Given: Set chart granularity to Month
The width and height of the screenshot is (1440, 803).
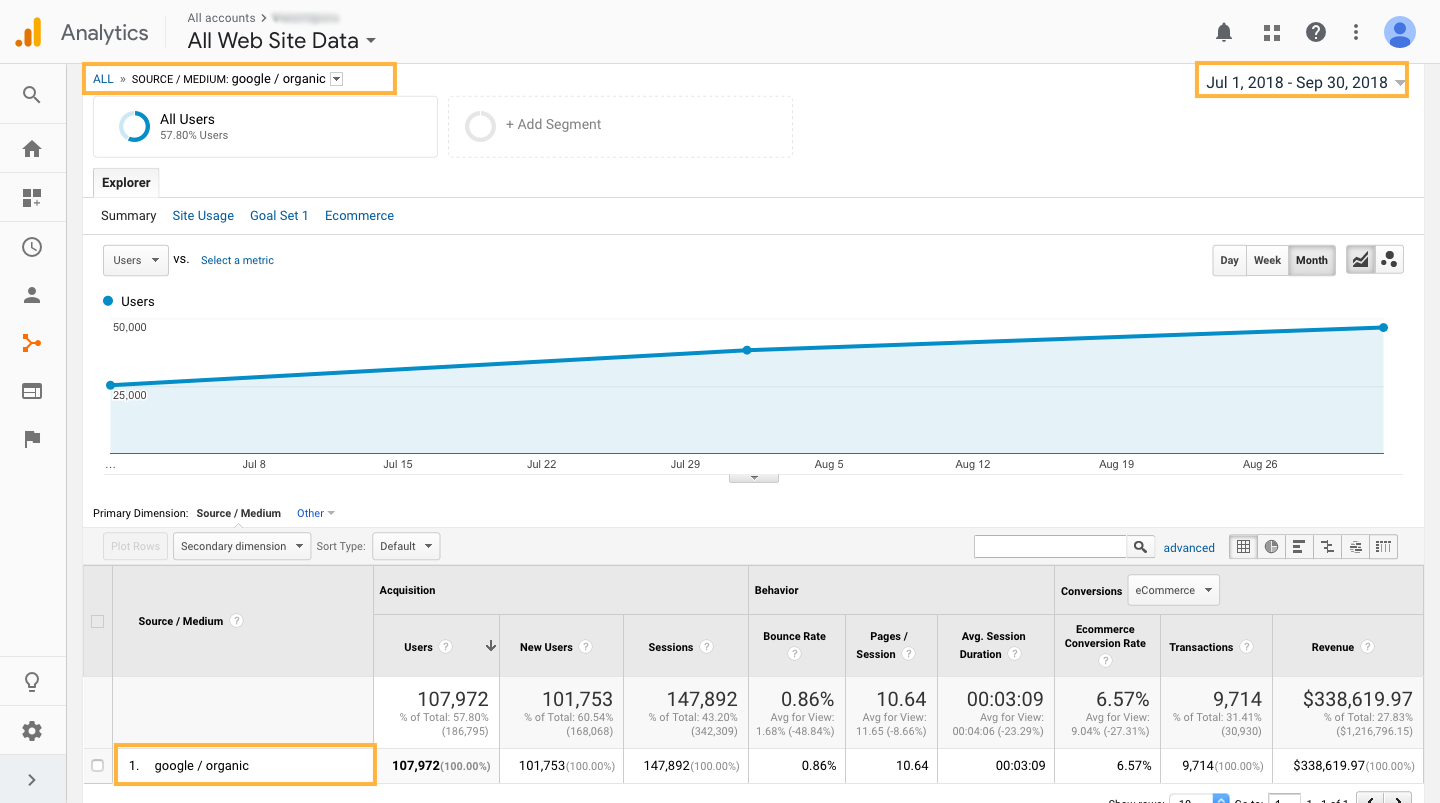Looking at the screenshot, I should point(1312,260).
